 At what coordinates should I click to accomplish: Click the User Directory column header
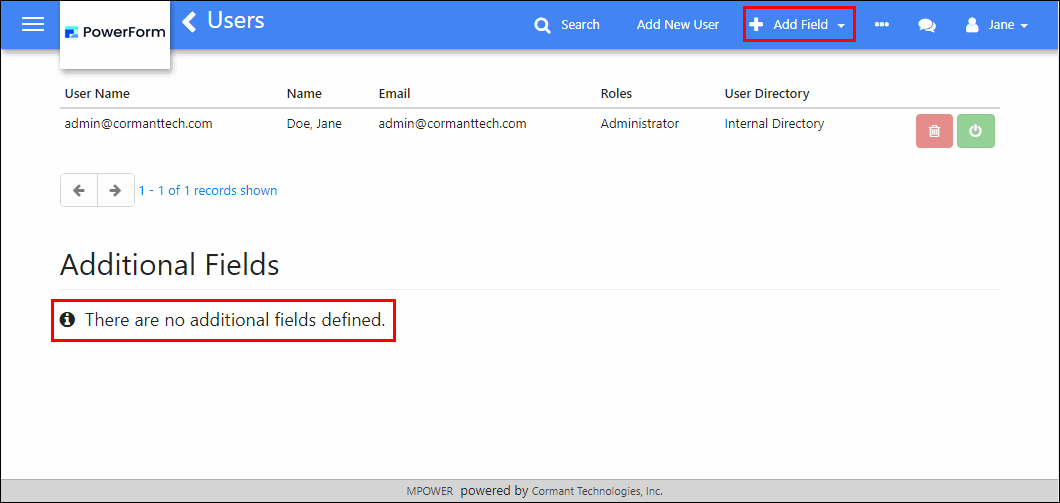(x=767, y=93)
